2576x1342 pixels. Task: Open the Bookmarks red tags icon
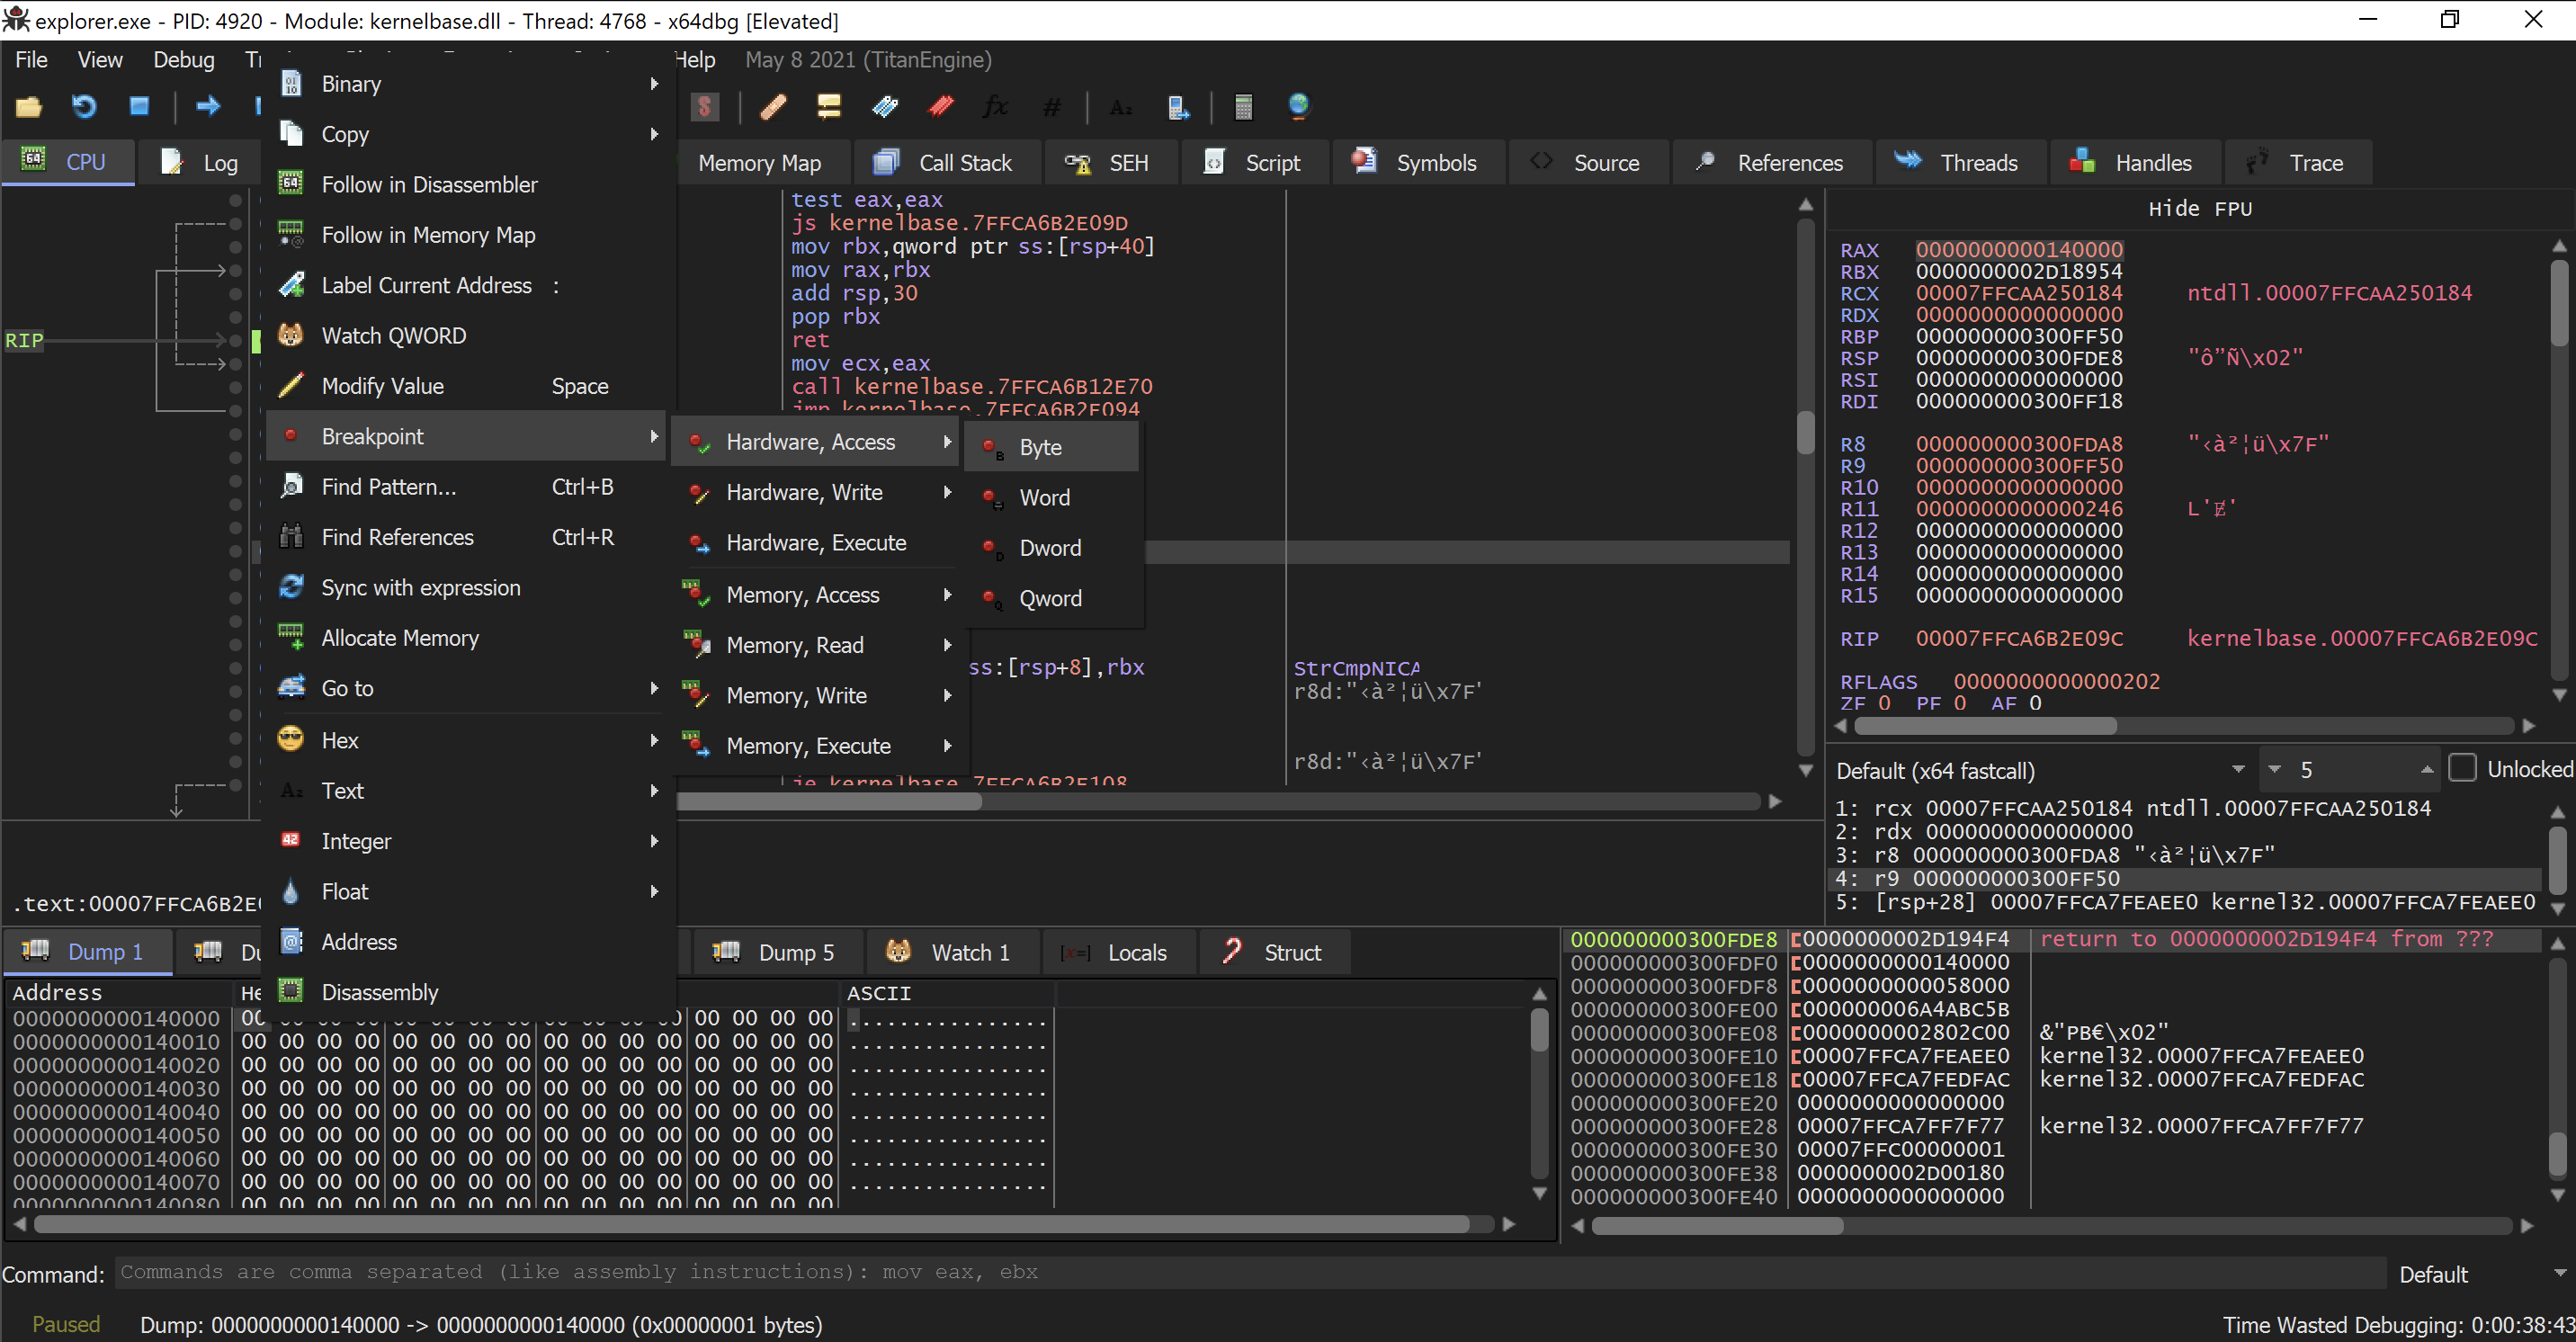940,106
